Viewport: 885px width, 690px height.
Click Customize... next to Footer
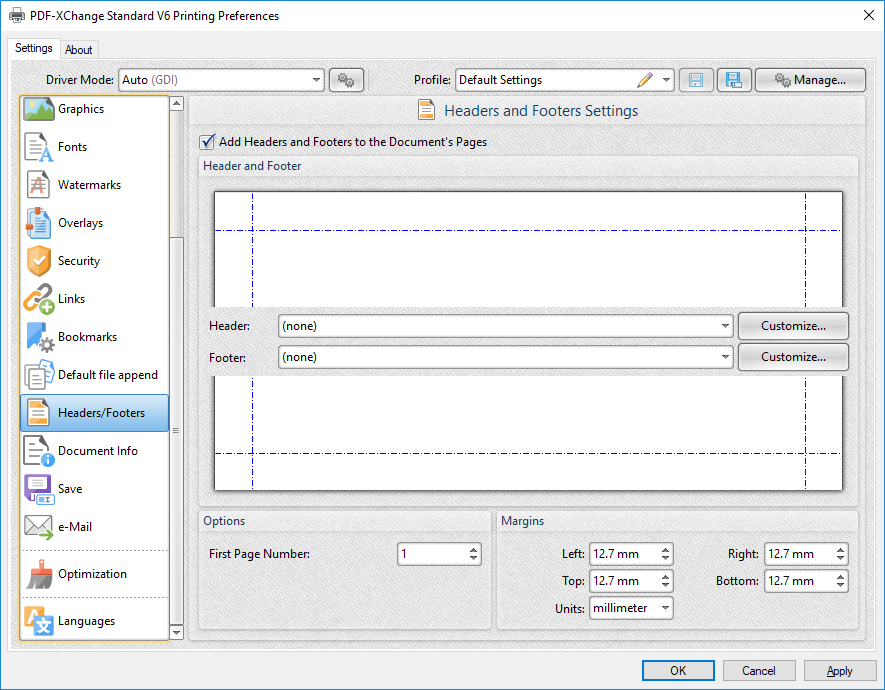793,357
